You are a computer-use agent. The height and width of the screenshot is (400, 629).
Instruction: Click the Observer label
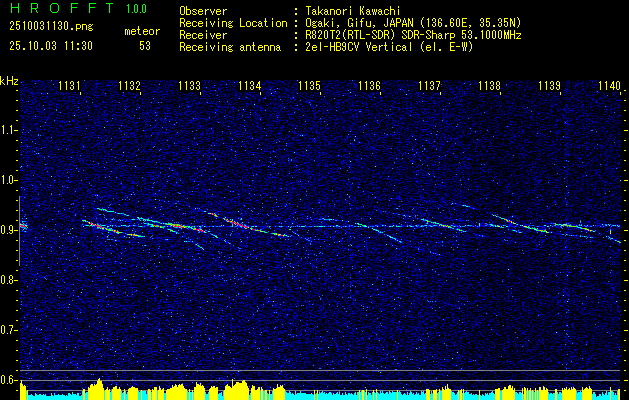(203, 11)
